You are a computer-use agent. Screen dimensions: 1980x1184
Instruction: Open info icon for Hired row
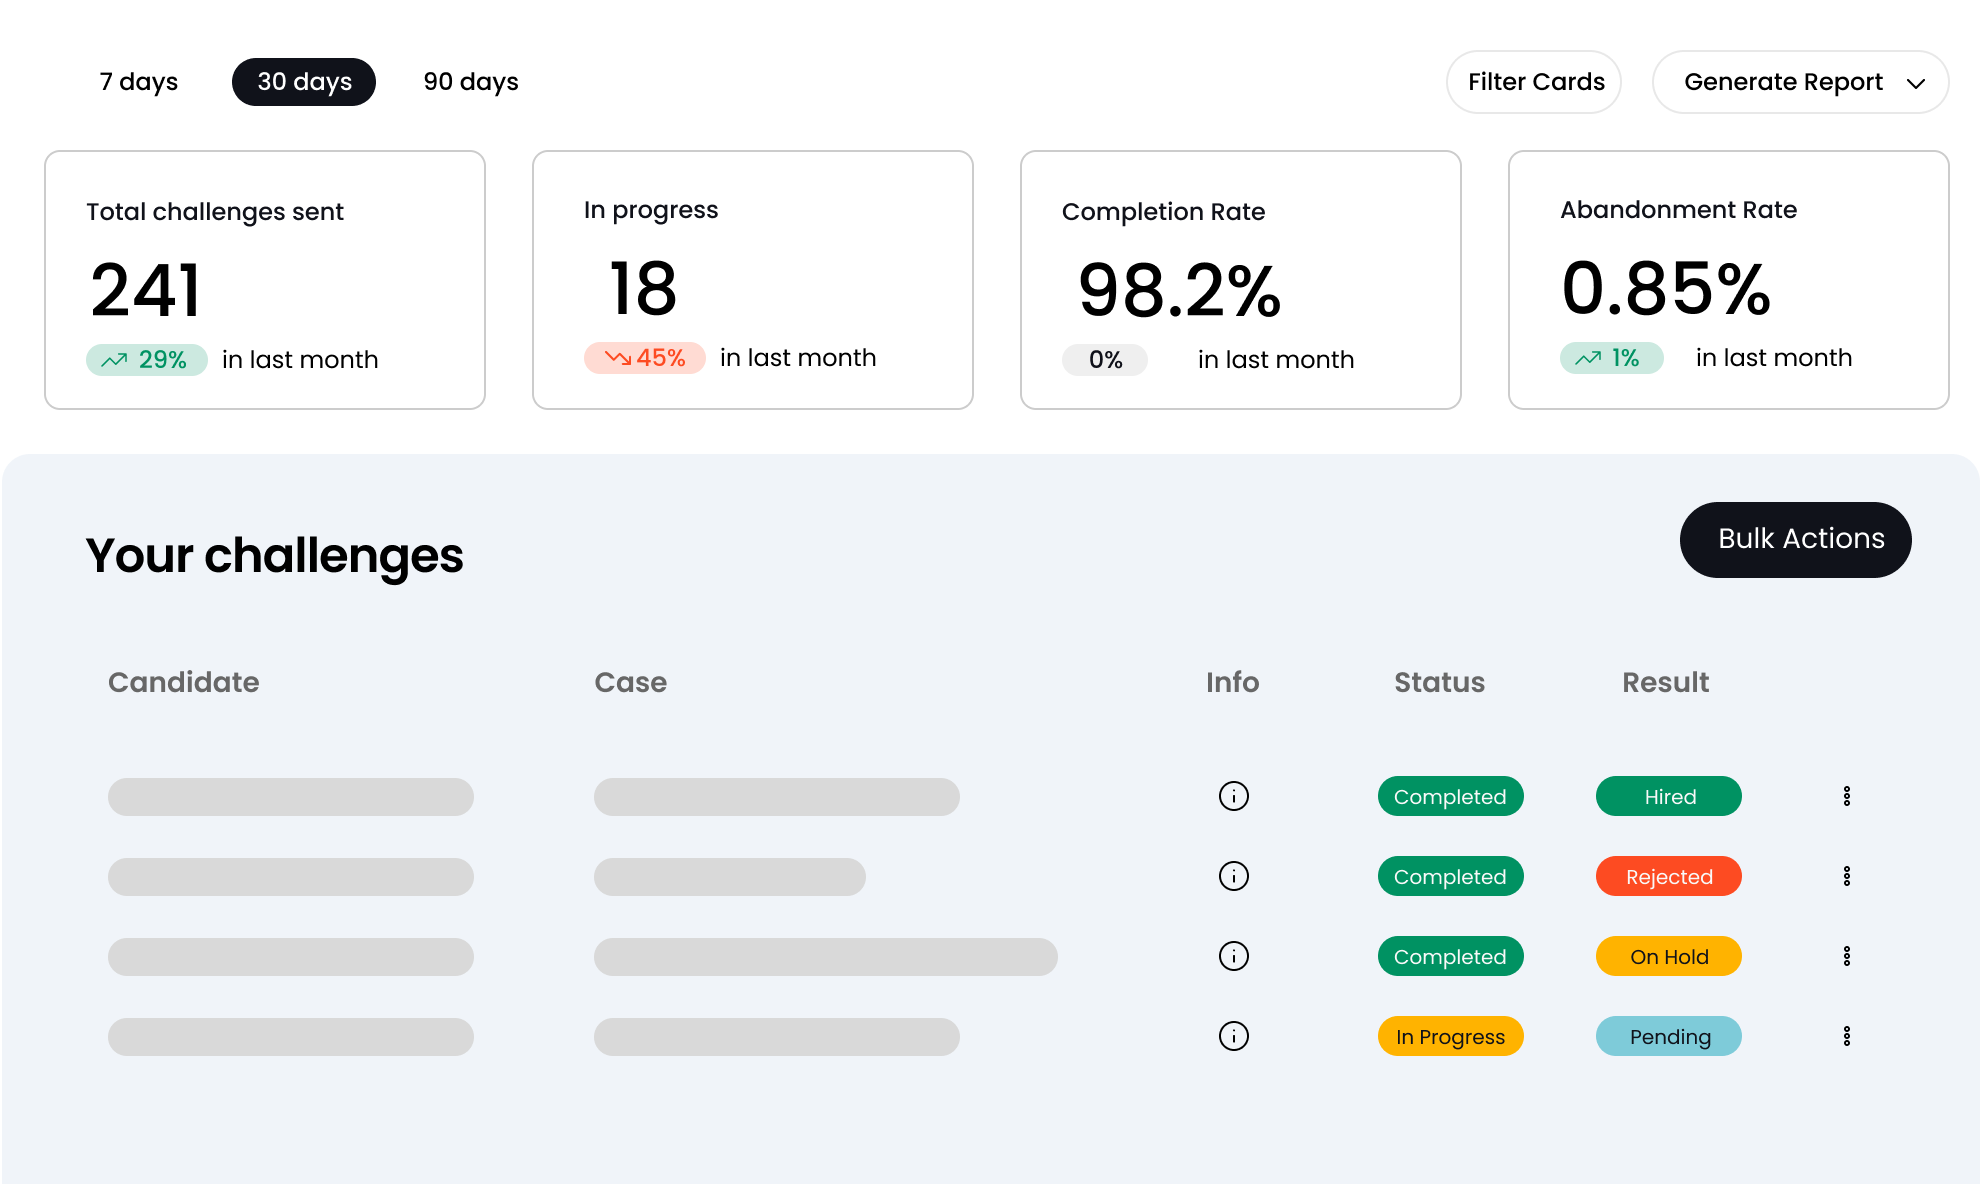pos(1233,796)
